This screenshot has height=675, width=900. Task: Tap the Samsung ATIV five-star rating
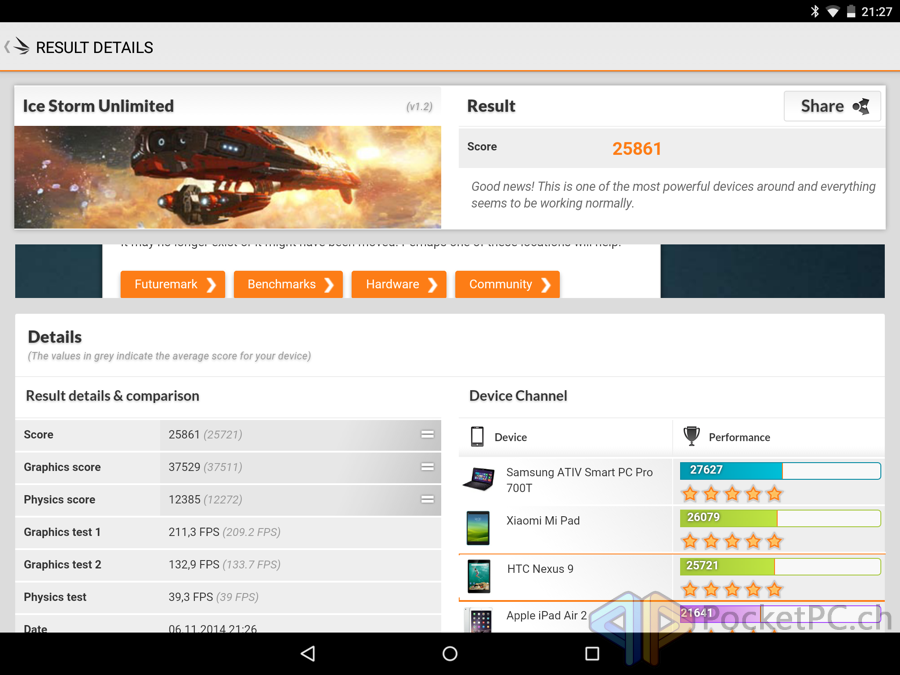pos(732,494)
